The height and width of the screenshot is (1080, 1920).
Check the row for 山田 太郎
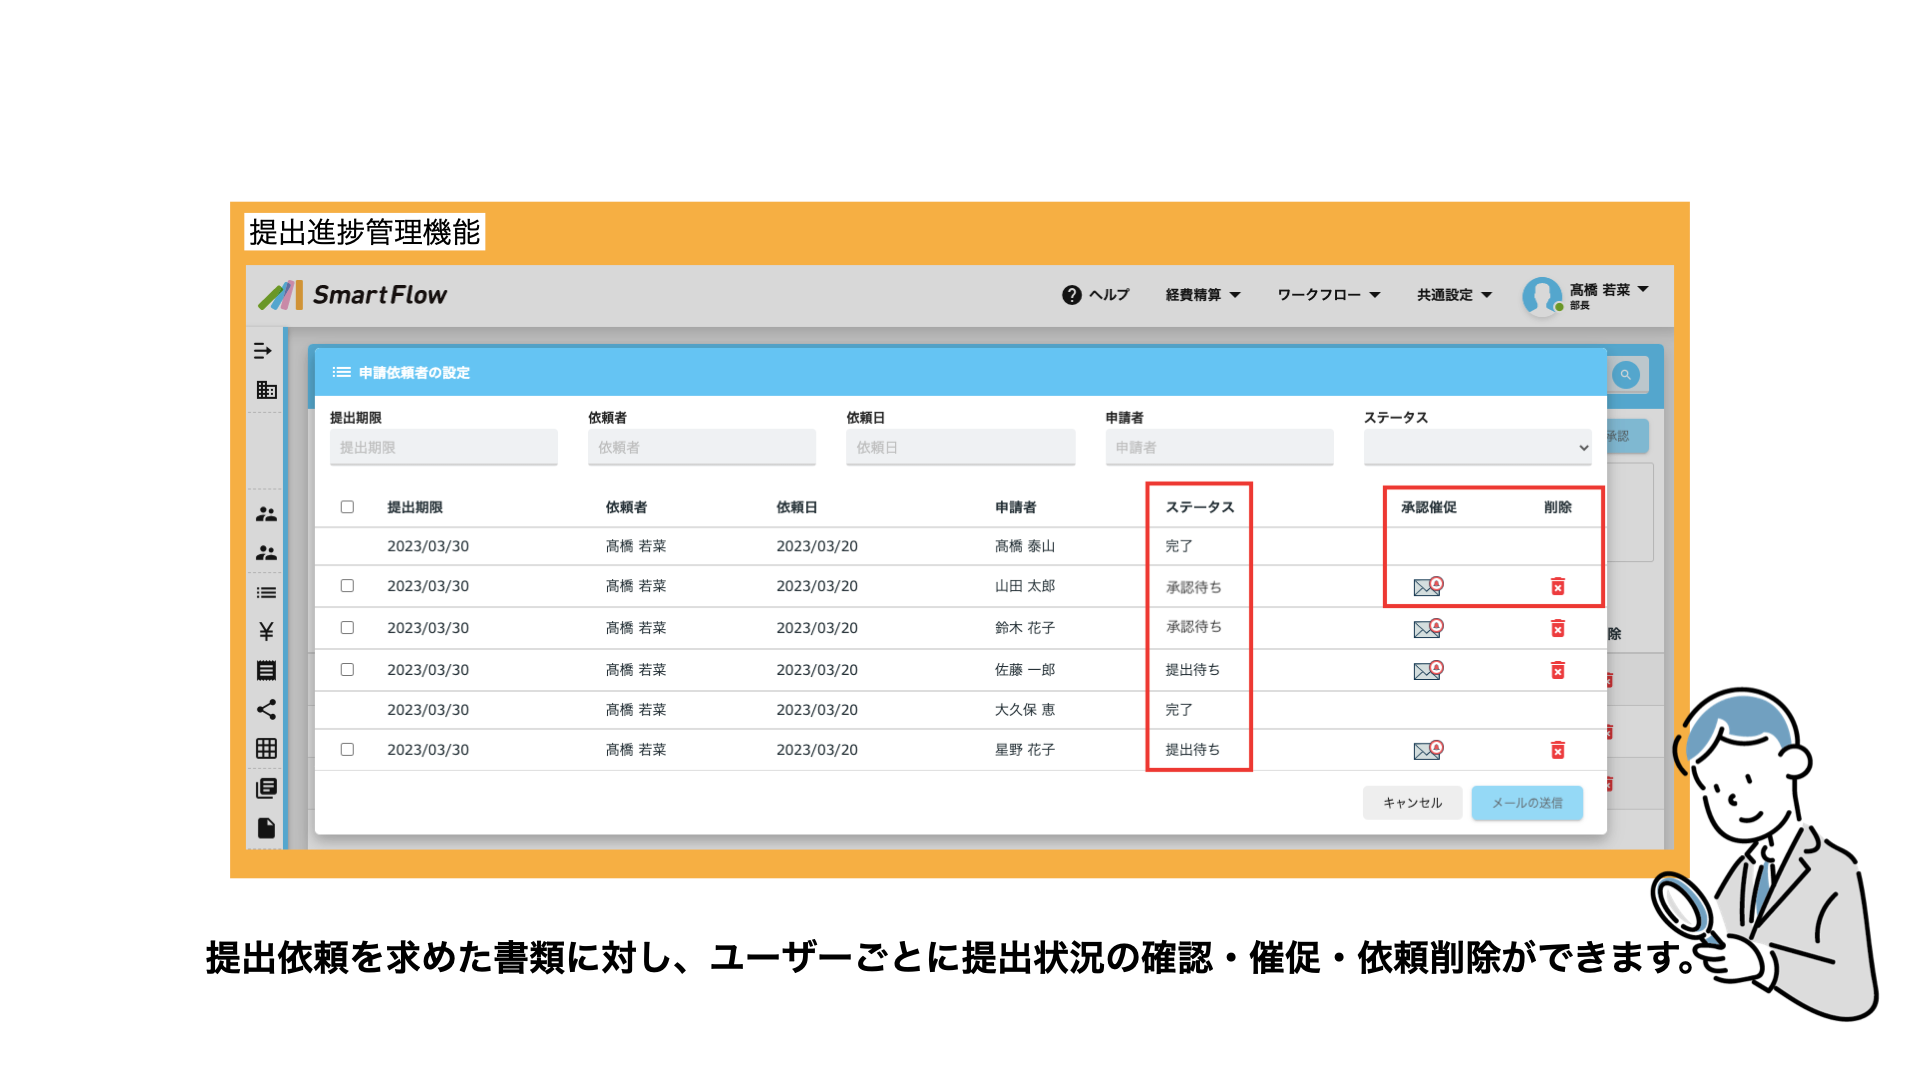[347, 586]
